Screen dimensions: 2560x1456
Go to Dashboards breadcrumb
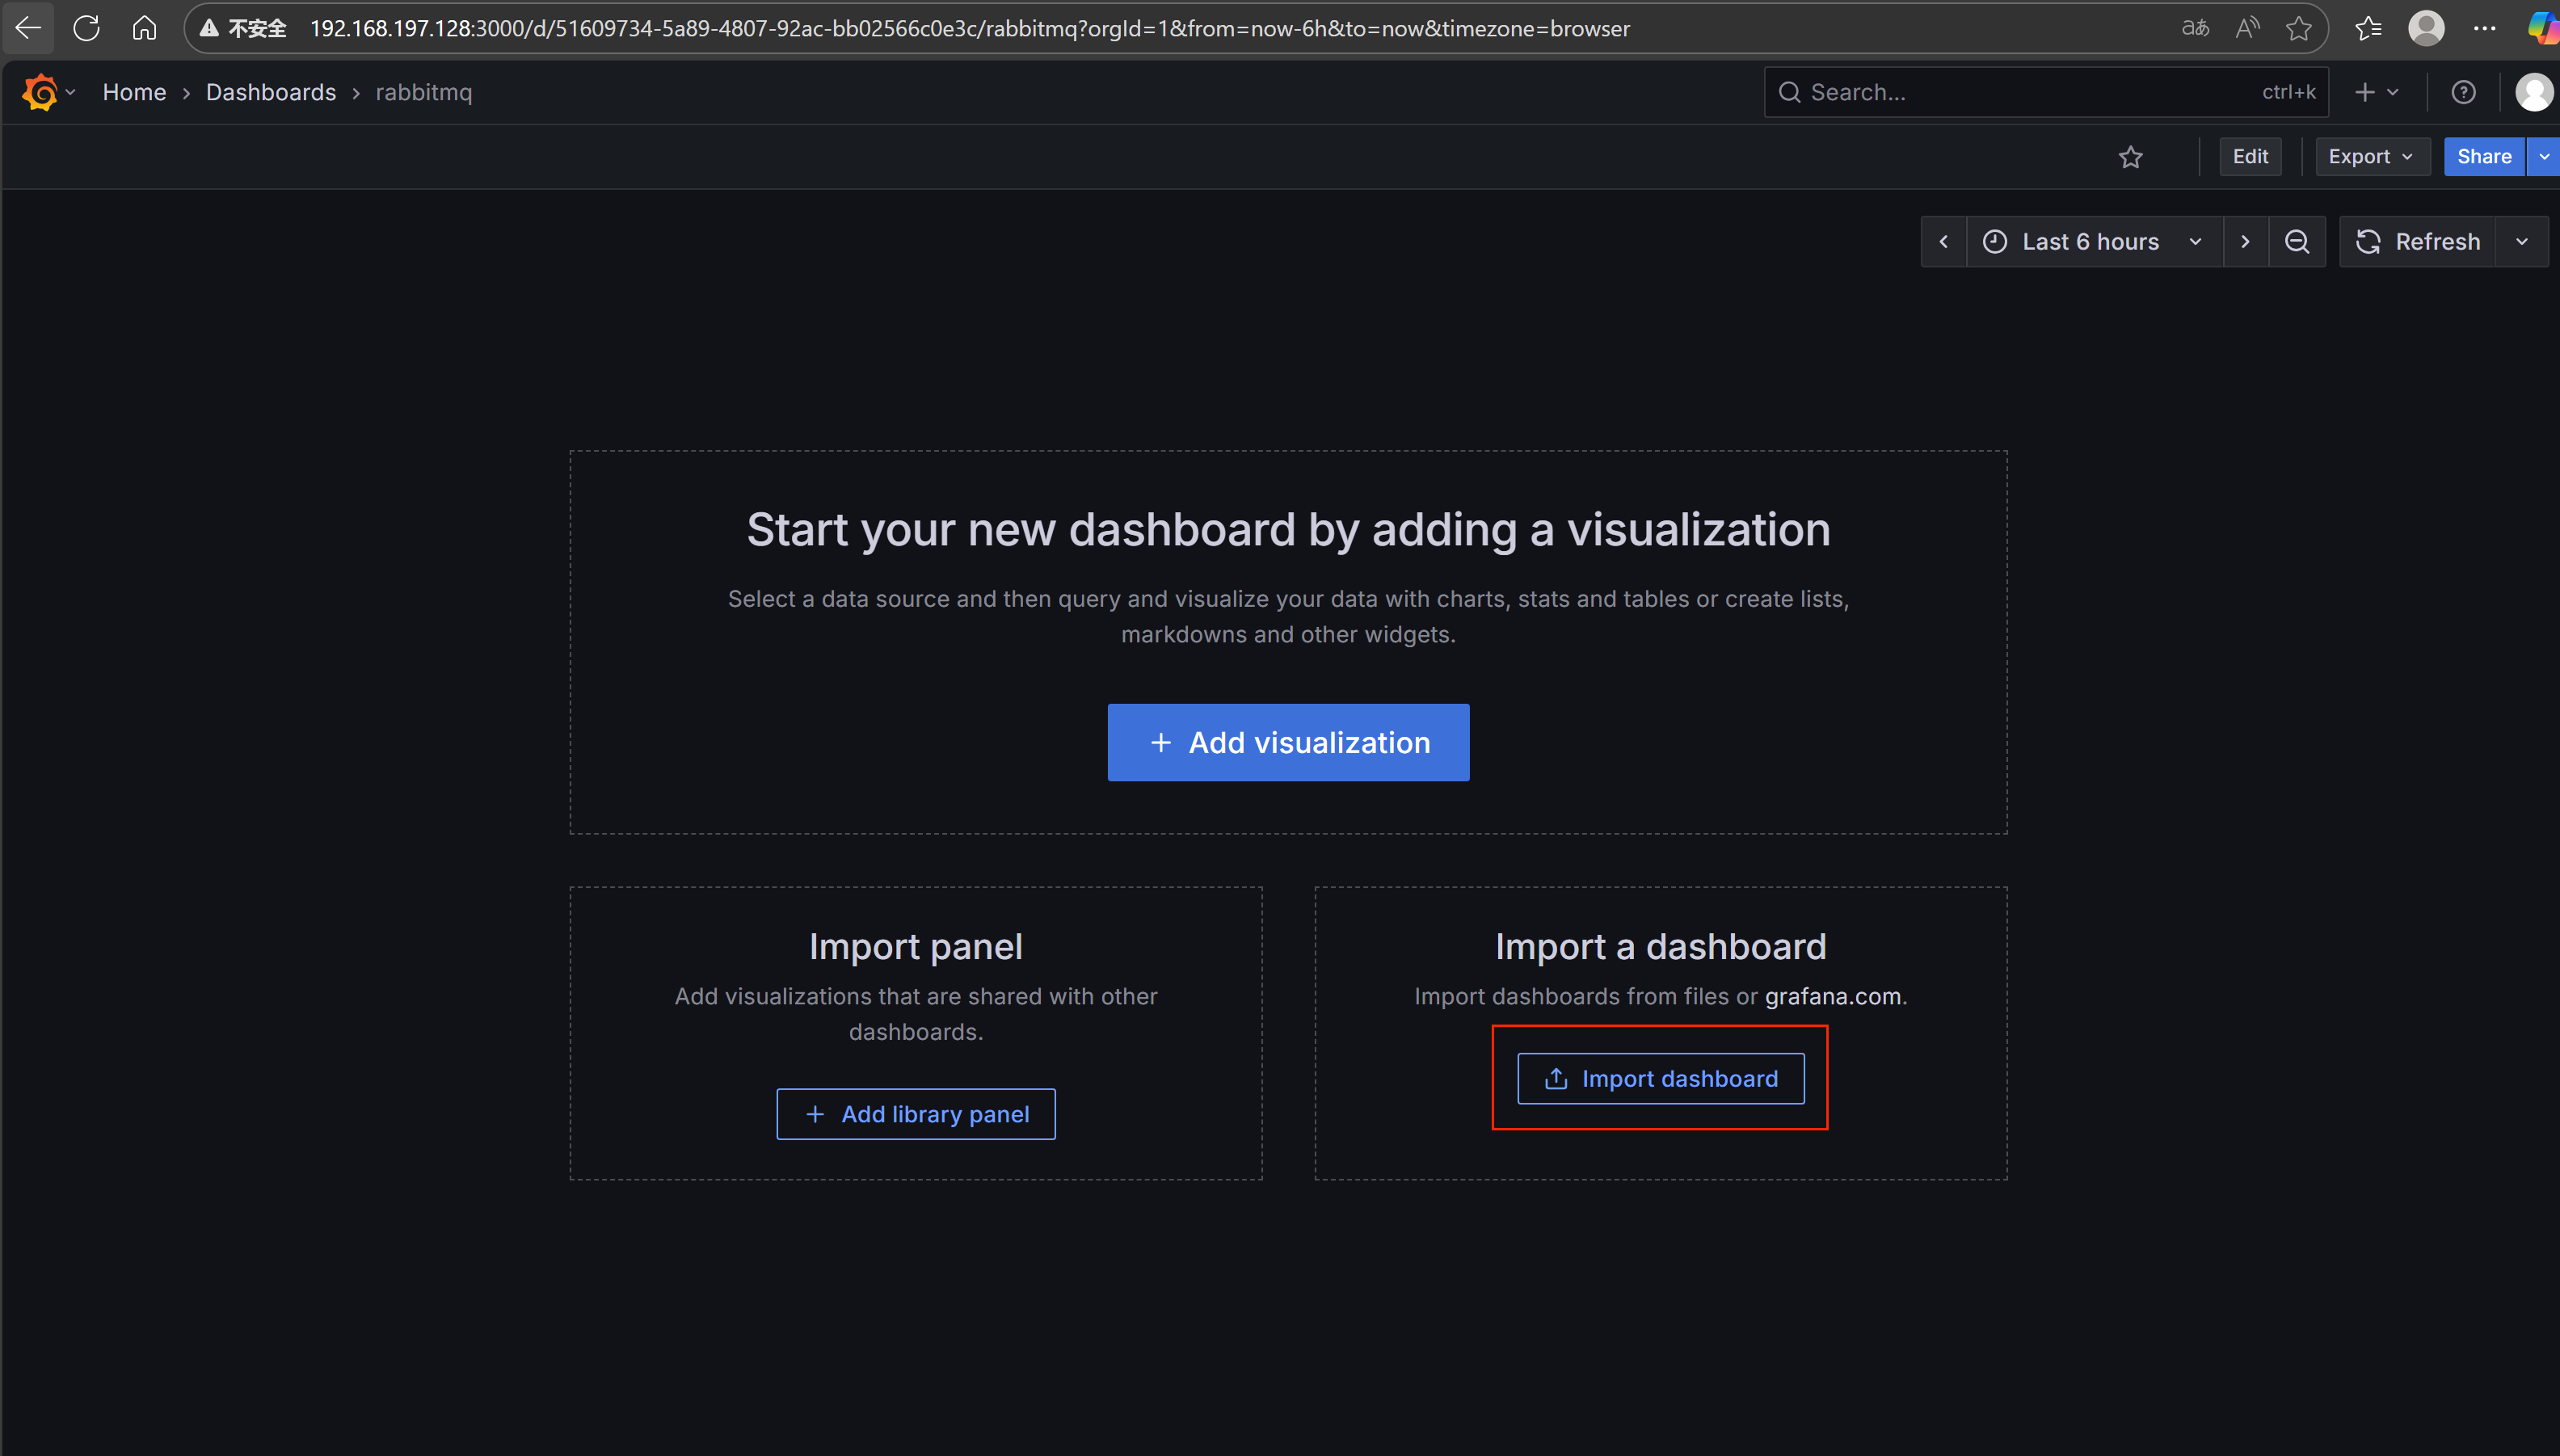pyautogui.click(x=271, y=92)
